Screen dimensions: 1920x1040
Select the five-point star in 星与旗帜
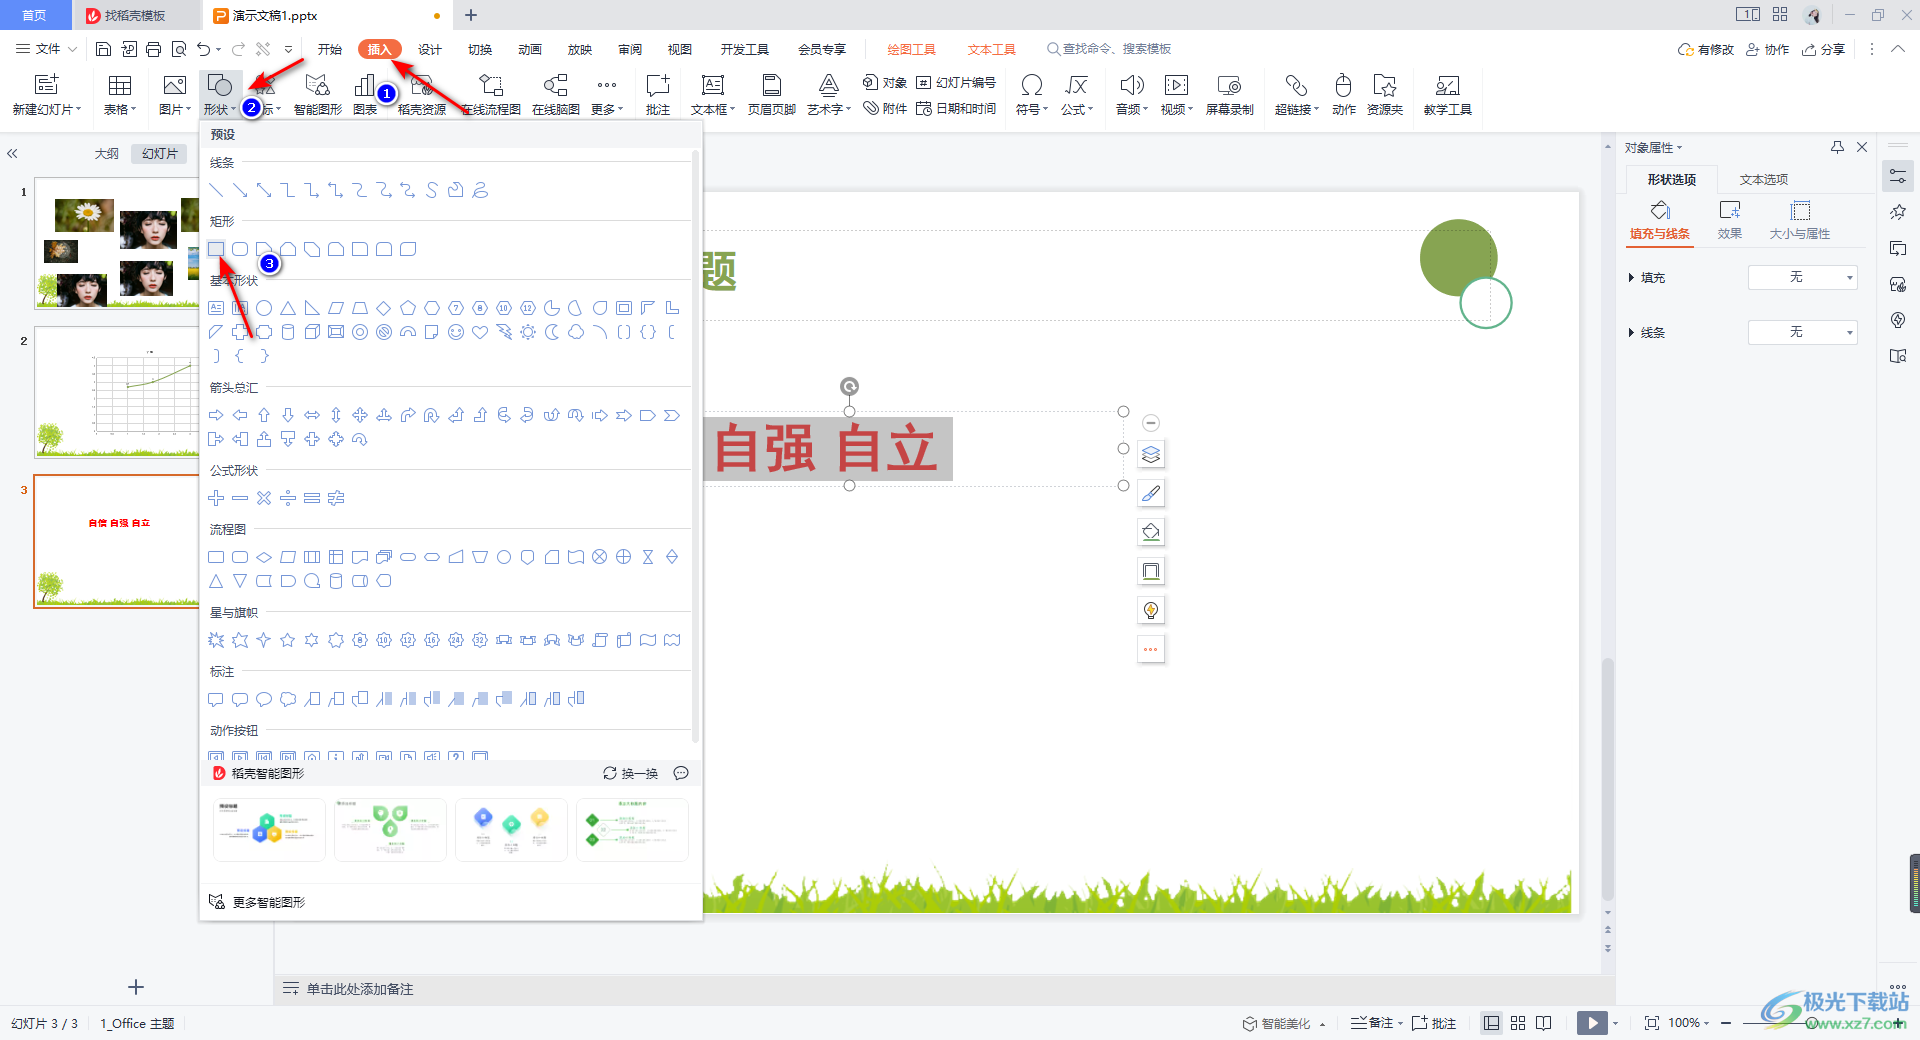[x=288, y=640]
